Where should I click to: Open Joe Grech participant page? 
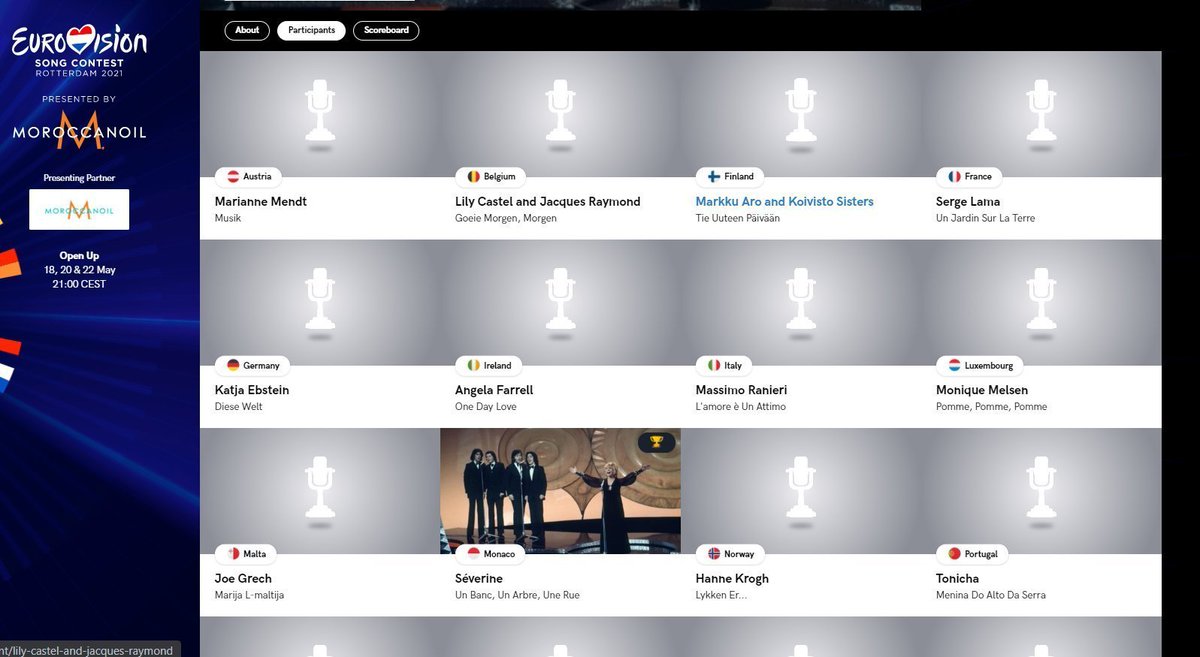[243, 579]
